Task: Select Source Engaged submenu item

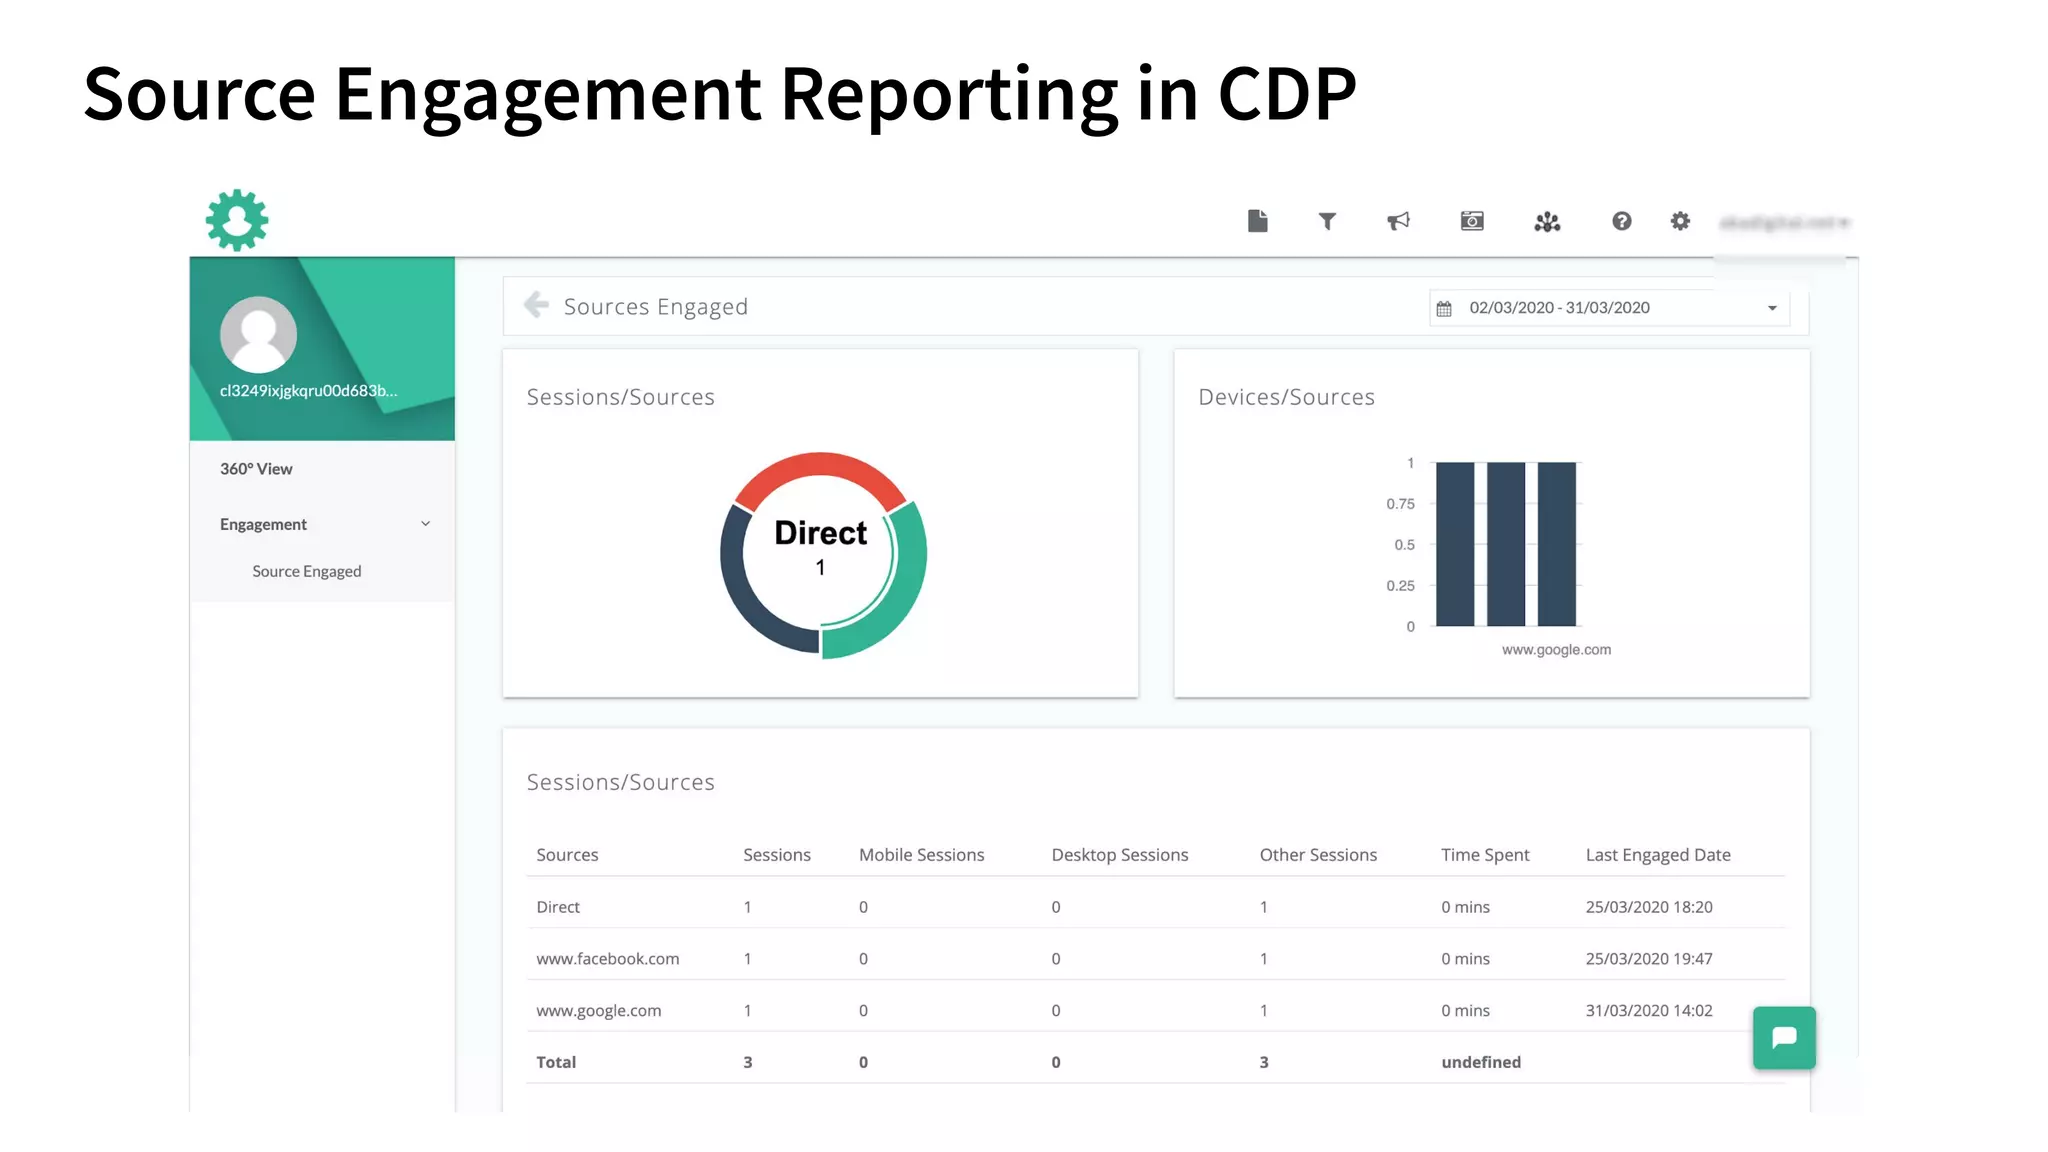Action: pos(306,572)
